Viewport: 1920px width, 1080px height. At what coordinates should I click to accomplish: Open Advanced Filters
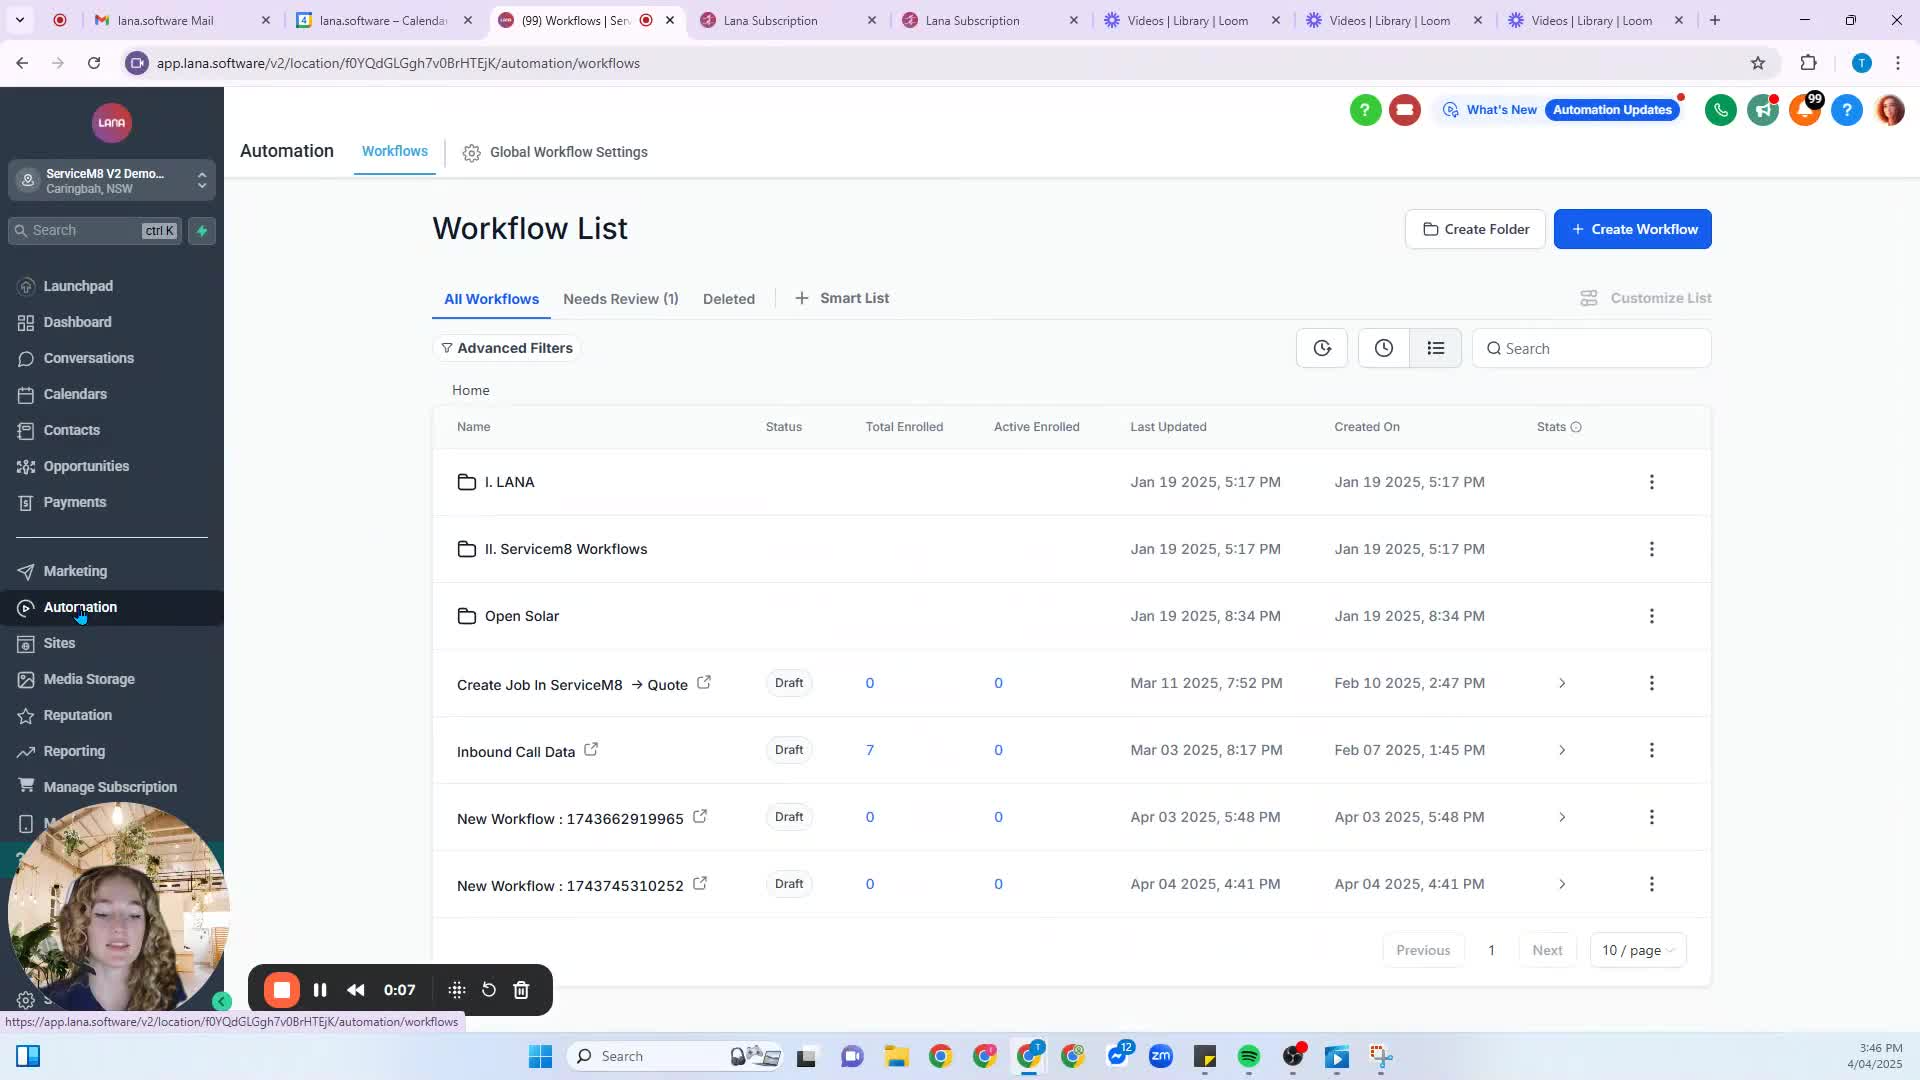(x=507, y=348)
